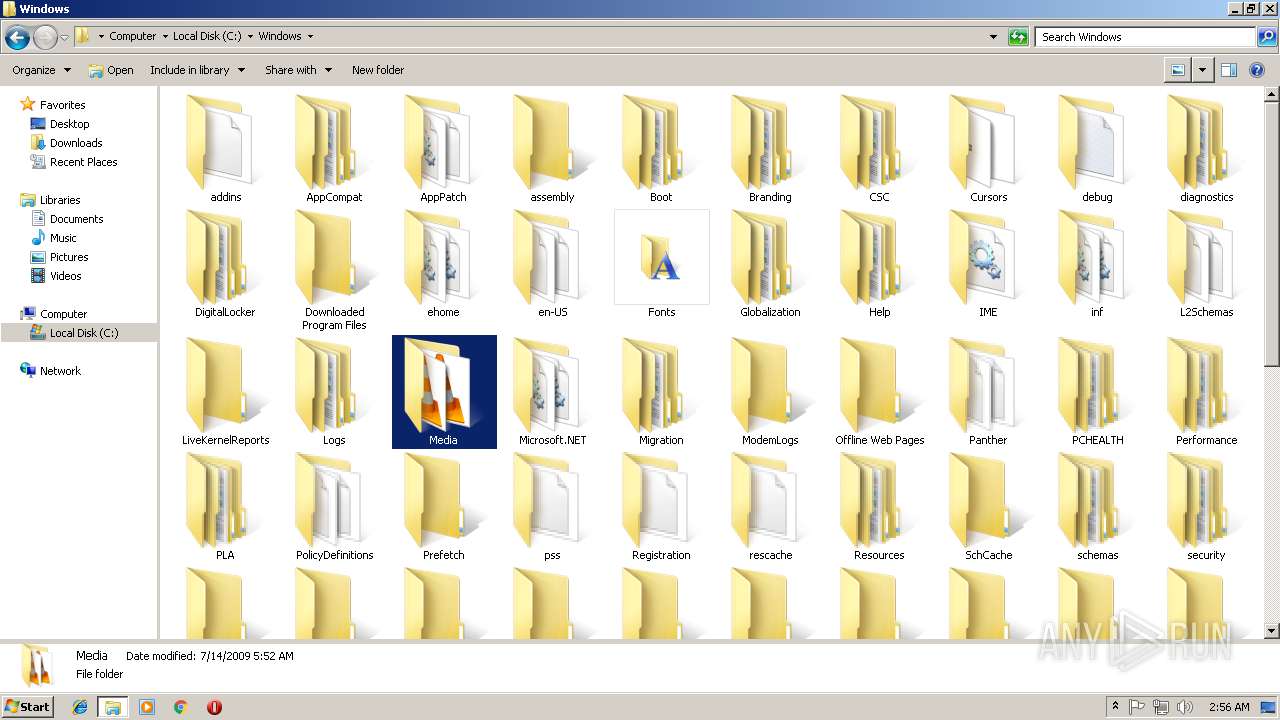
Task: Click in the Search Windows field
Action: [x=1145, y=37]
